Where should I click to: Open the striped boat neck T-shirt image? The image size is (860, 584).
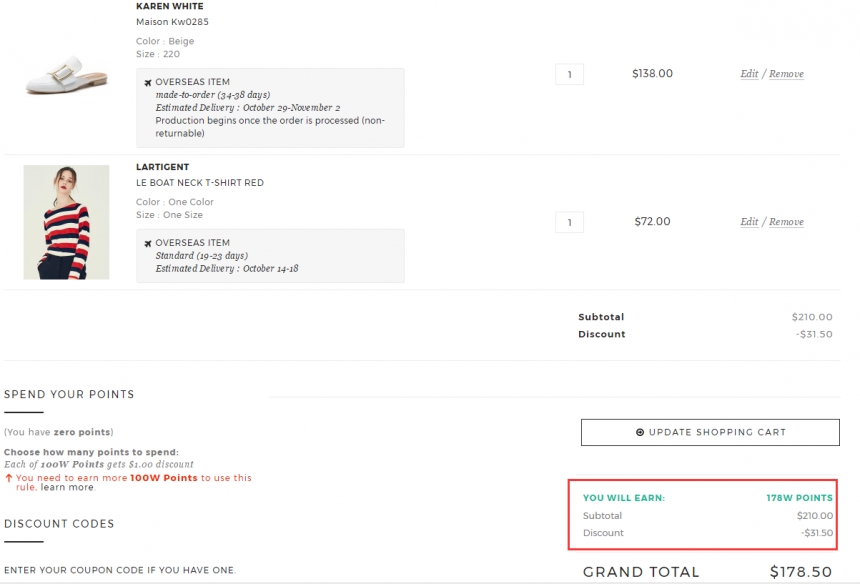(66, 222)
